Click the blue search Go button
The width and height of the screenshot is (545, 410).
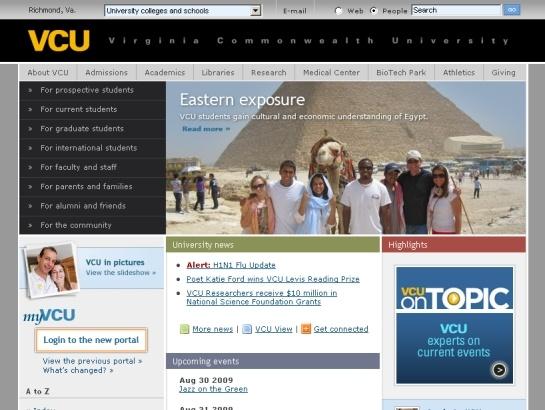point(512,10)
